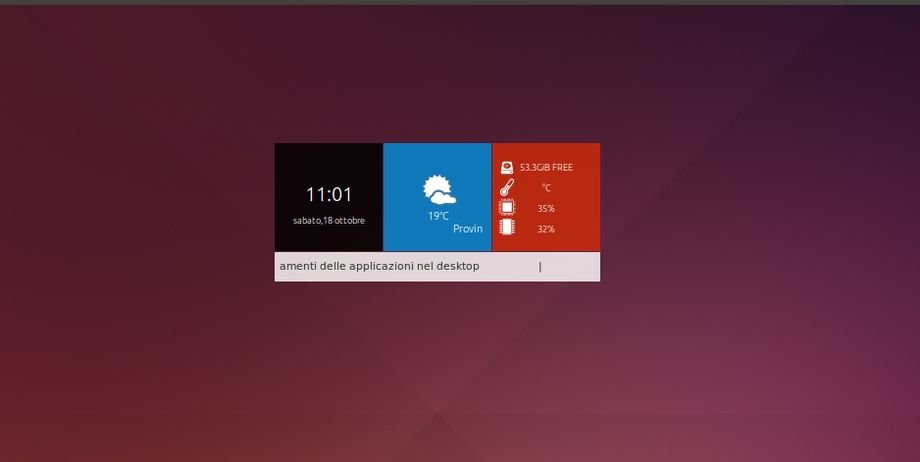Click the °C sensor temperature value
Screen dimensions: 920x462
coord(546,188)
